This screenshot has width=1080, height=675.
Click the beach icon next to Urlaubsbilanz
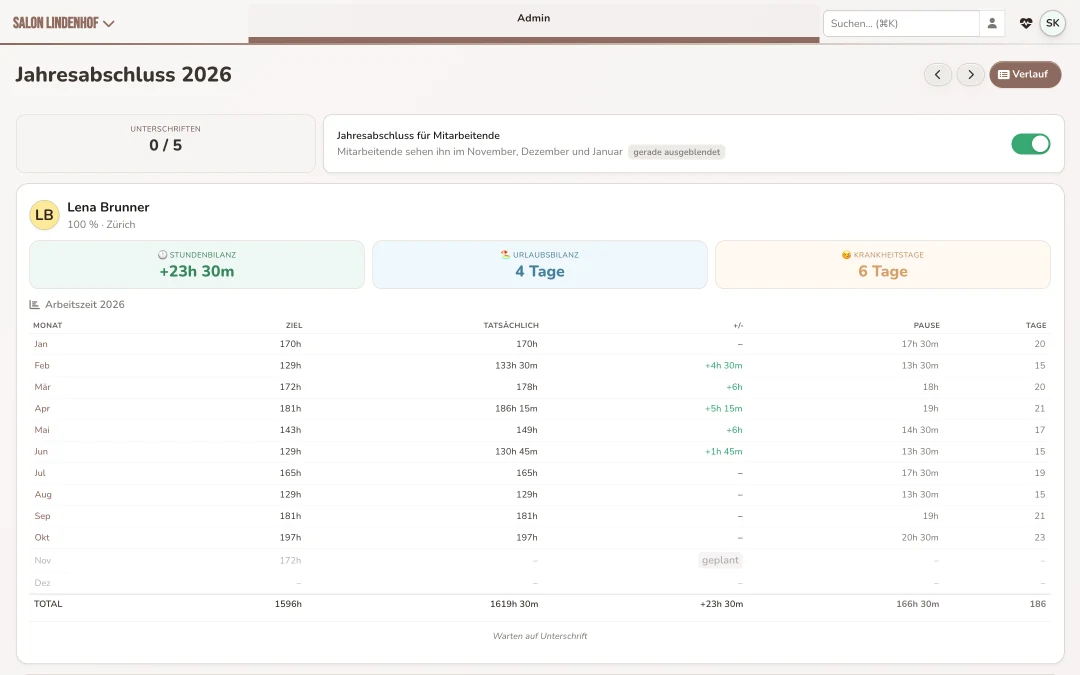[x=506, y=255]
